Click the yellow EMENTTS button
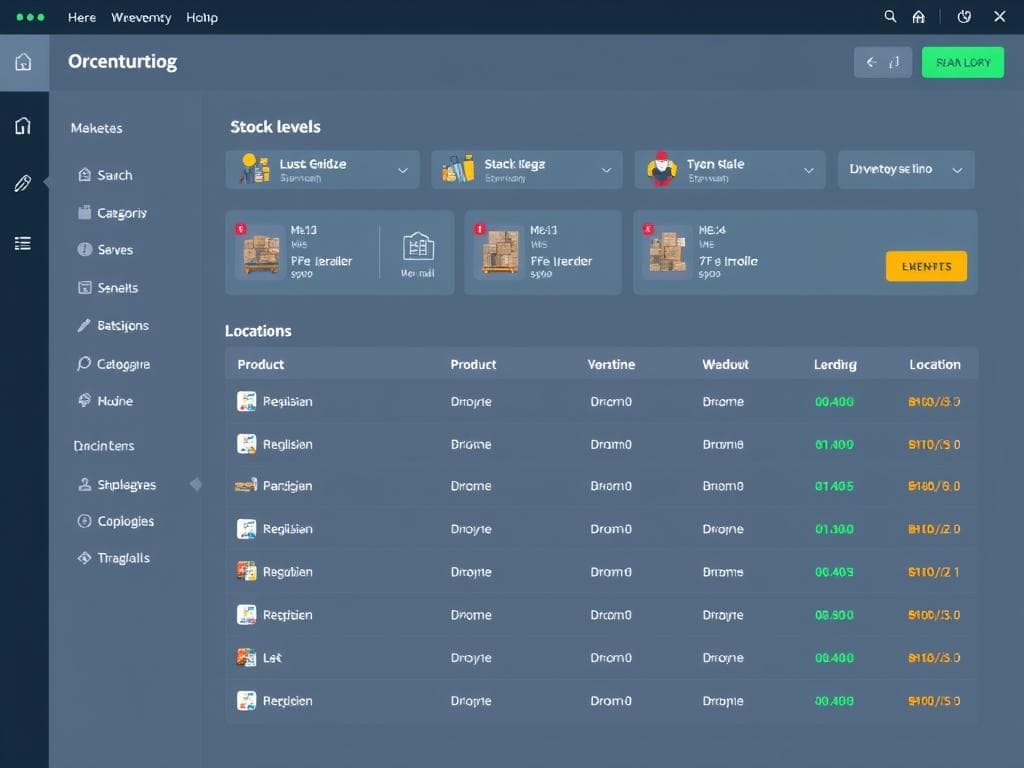This screenshot has width=1024, height=768. coord(926,266)
